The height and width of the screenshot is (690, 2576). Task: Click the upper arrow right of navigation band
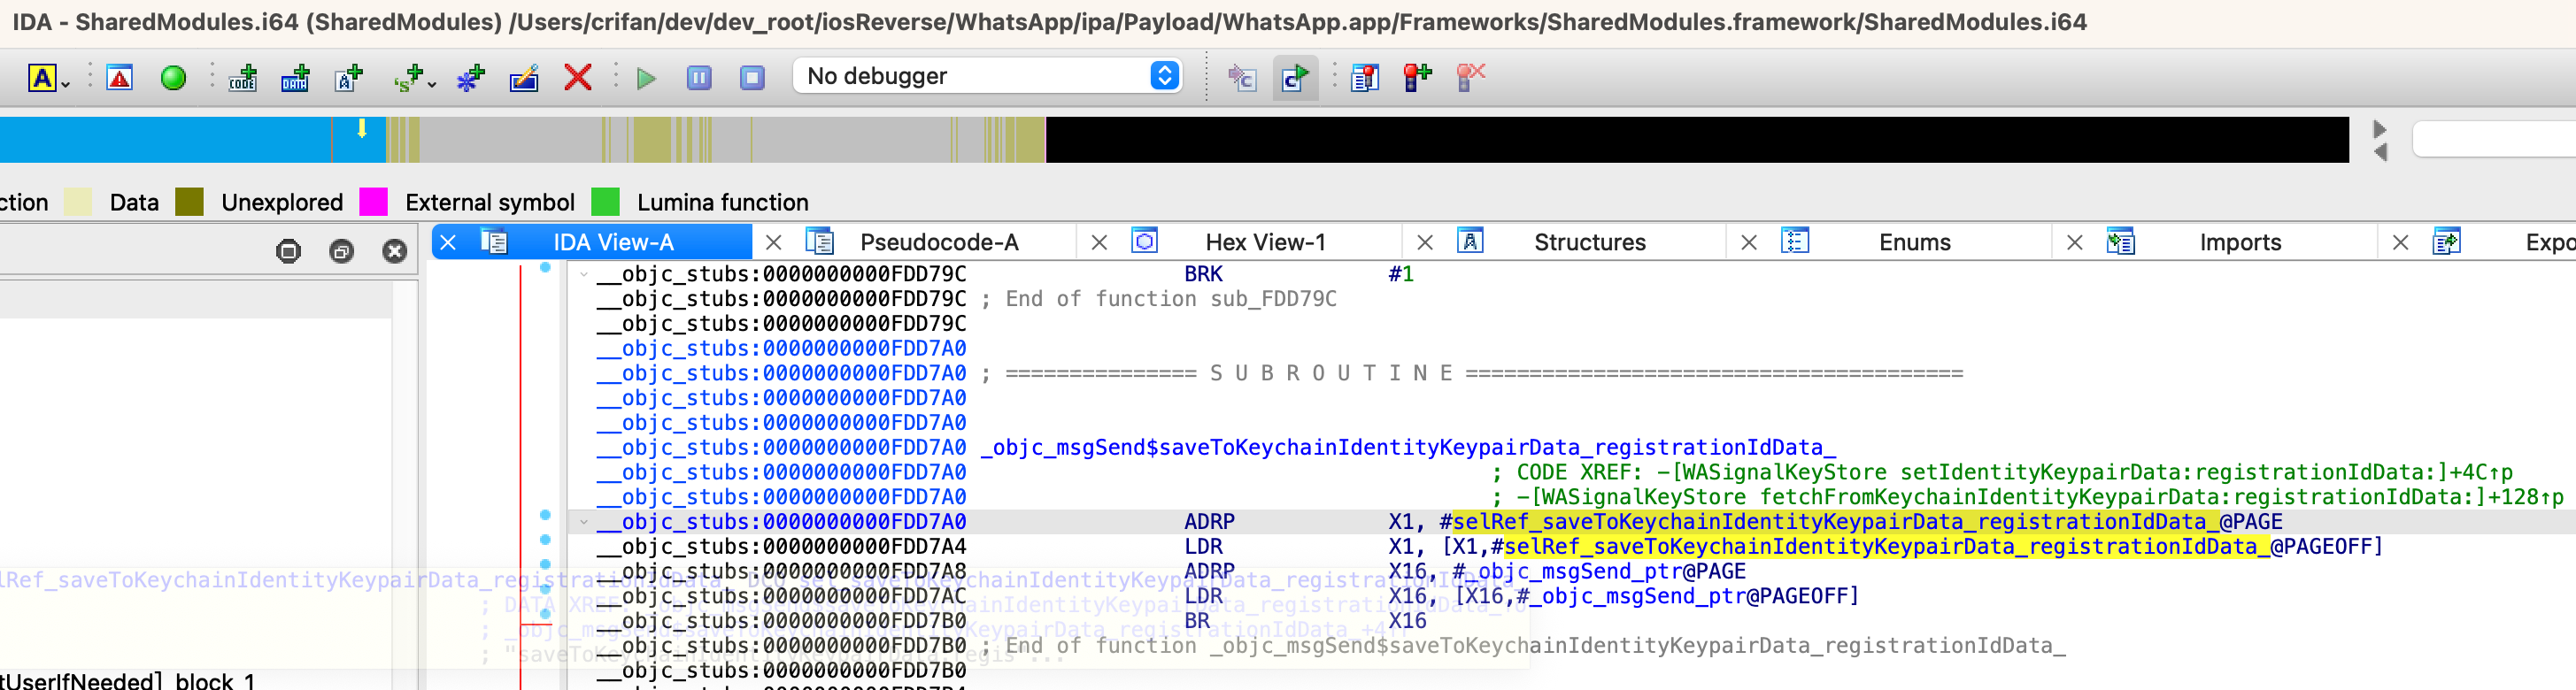pyautogui.click(x=2380, y=129)
